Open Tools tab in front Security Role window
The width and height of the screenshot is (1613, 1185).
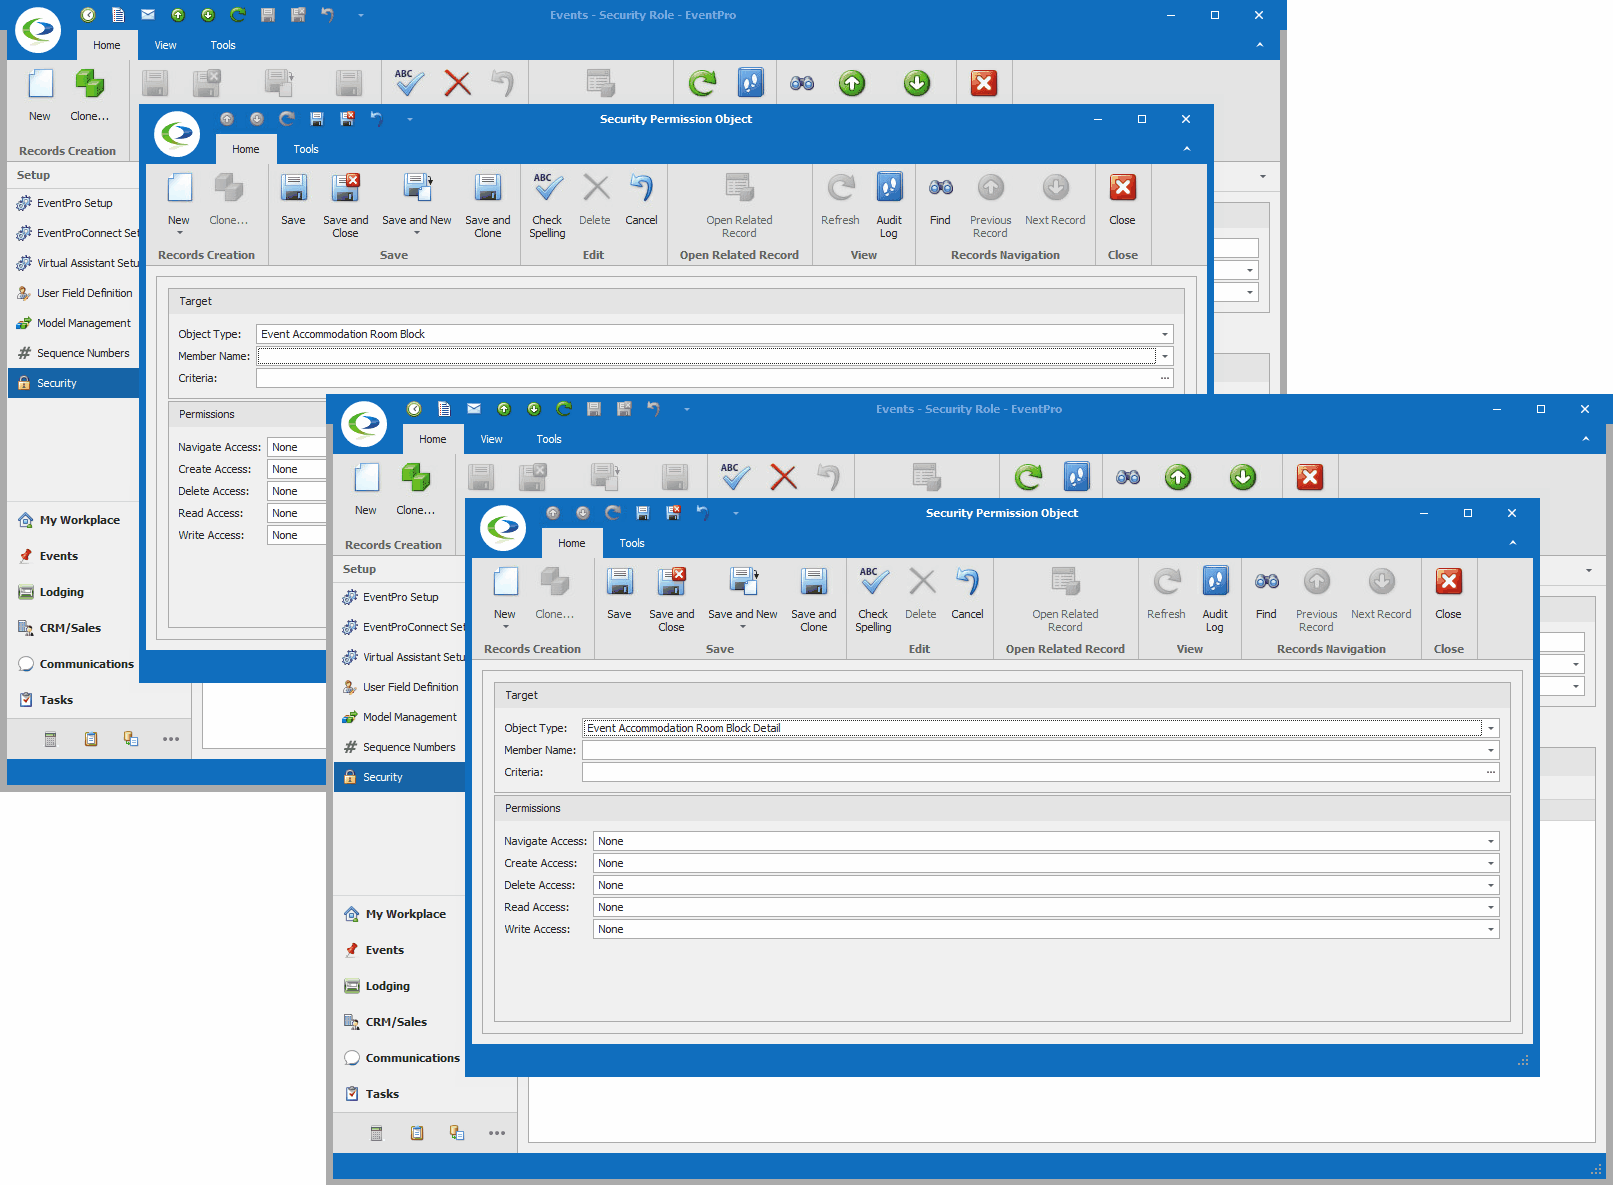549,439
